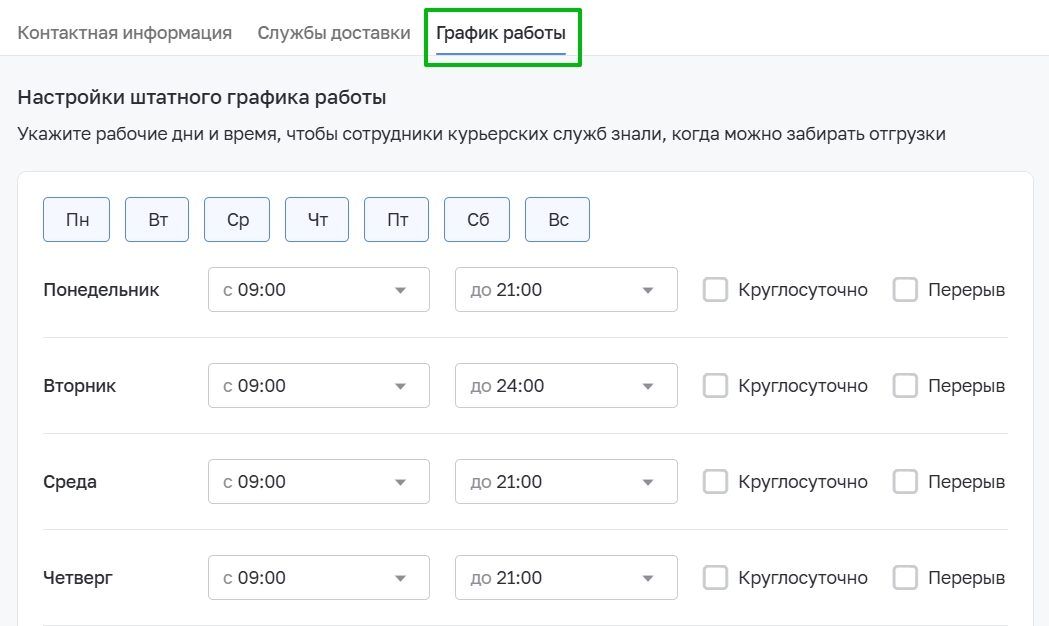Screen dimensions: 1049x626
Task: Open Четверг start time dropdown
Action: [318, 577]
